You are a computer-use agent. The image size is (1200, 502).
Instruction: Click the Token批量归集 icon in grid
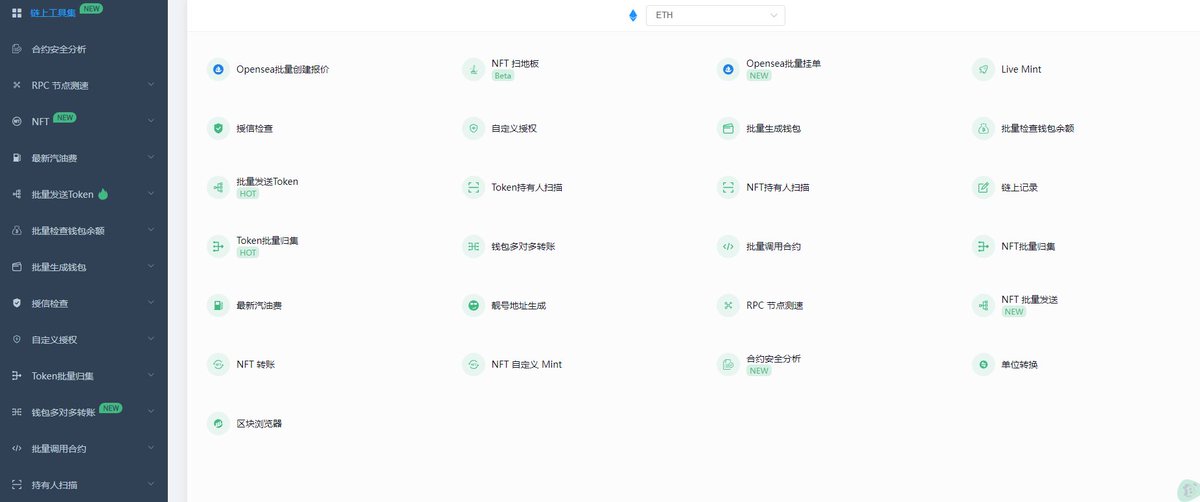(218, 247)
